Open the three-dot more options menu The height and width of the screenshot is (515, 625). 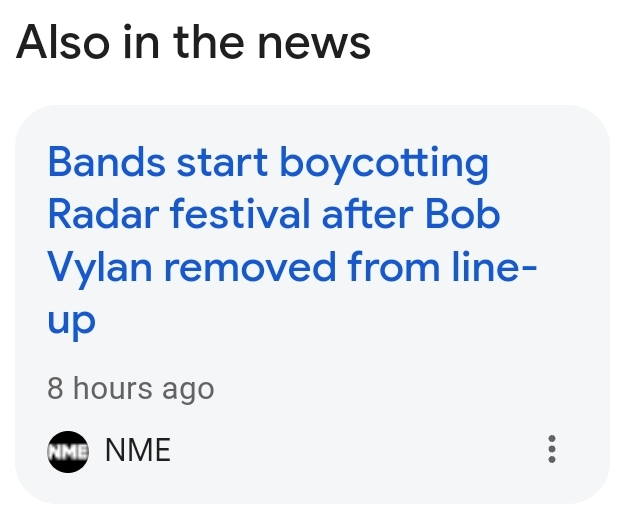[552, 449]
